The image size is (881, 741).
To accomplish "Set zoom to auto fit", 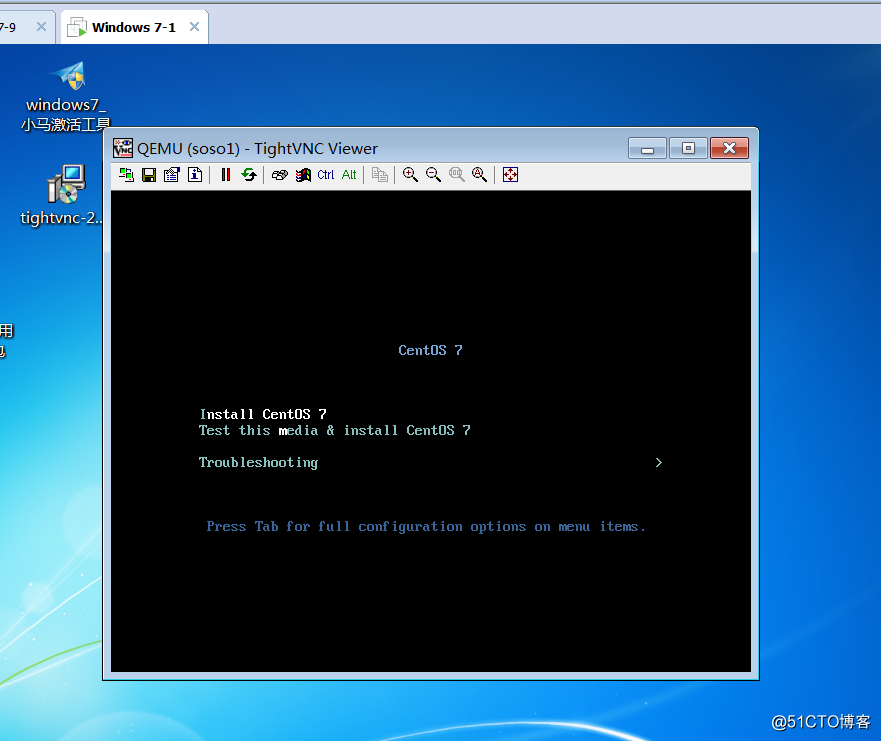I will pos(479,175).
